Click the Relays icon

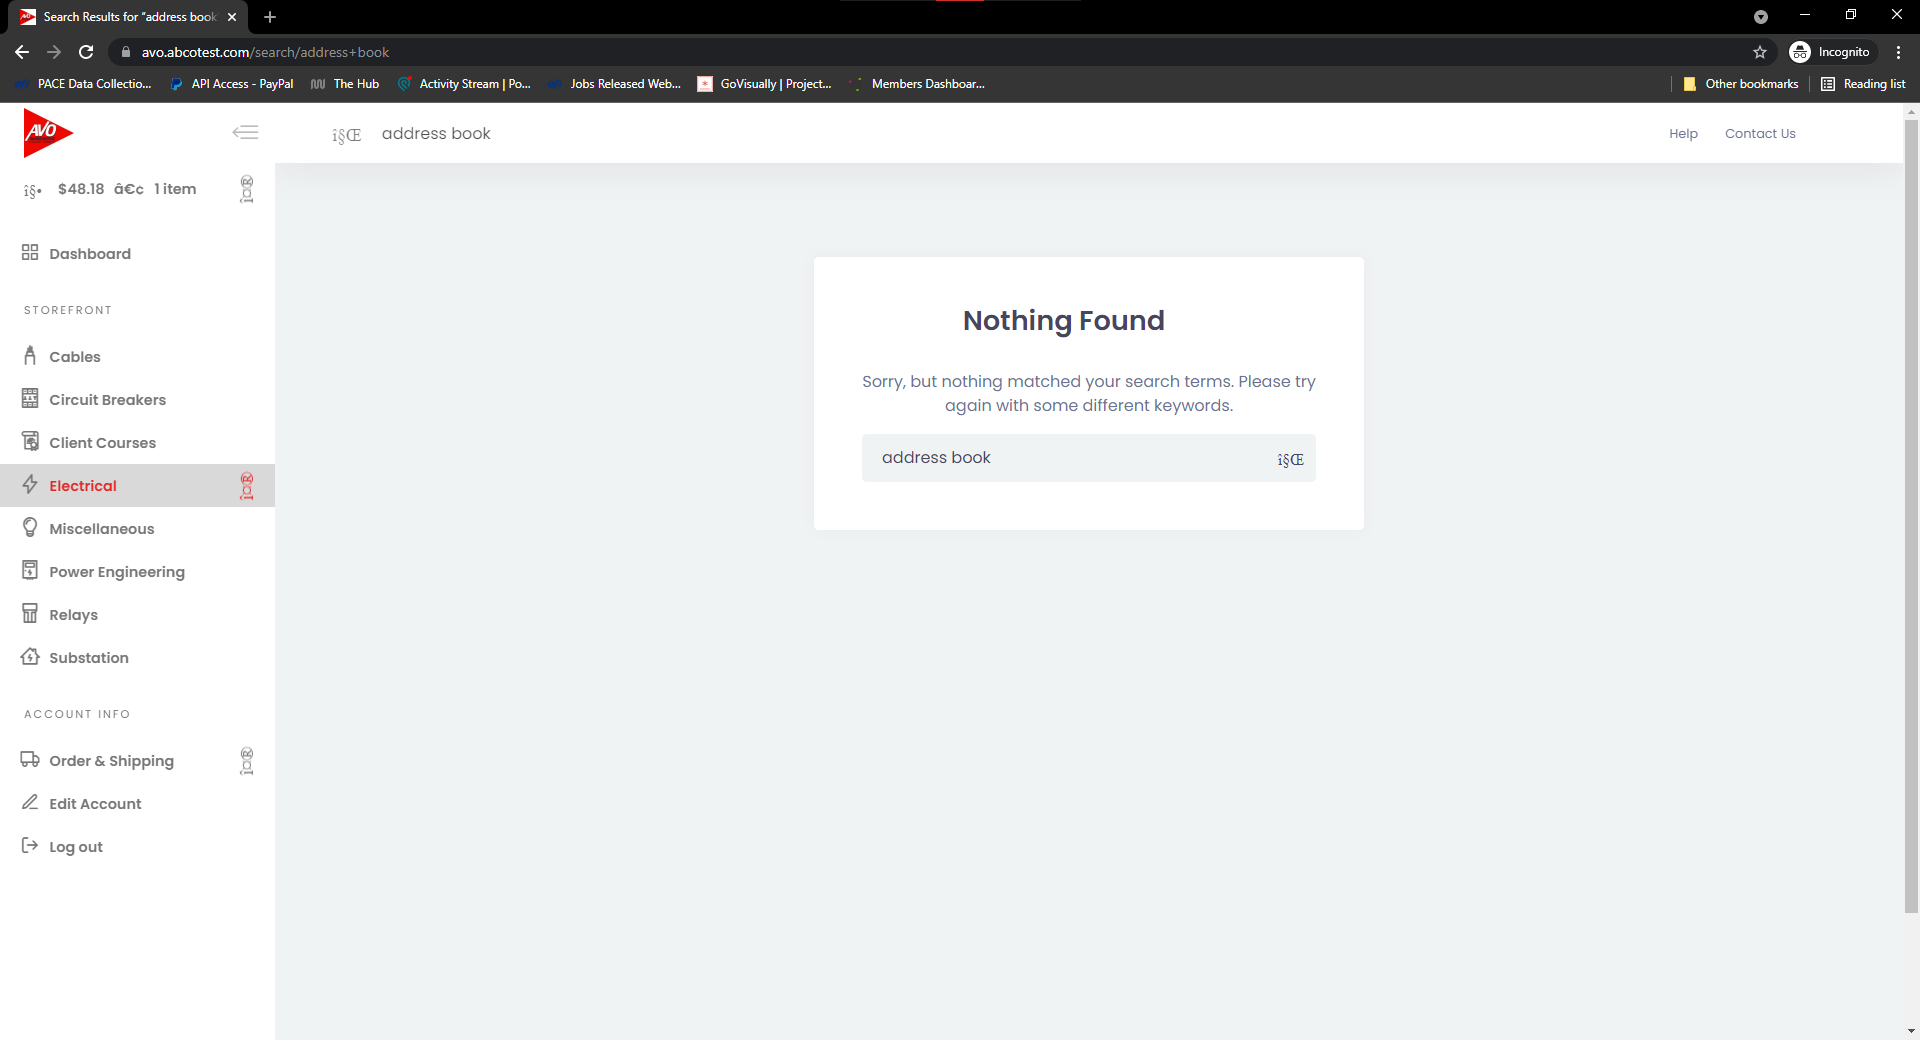click(30, 614)
